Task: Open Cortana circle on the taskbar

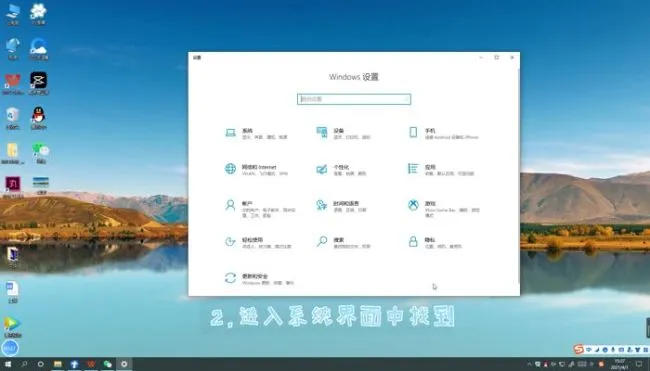Action: (41, 364)
